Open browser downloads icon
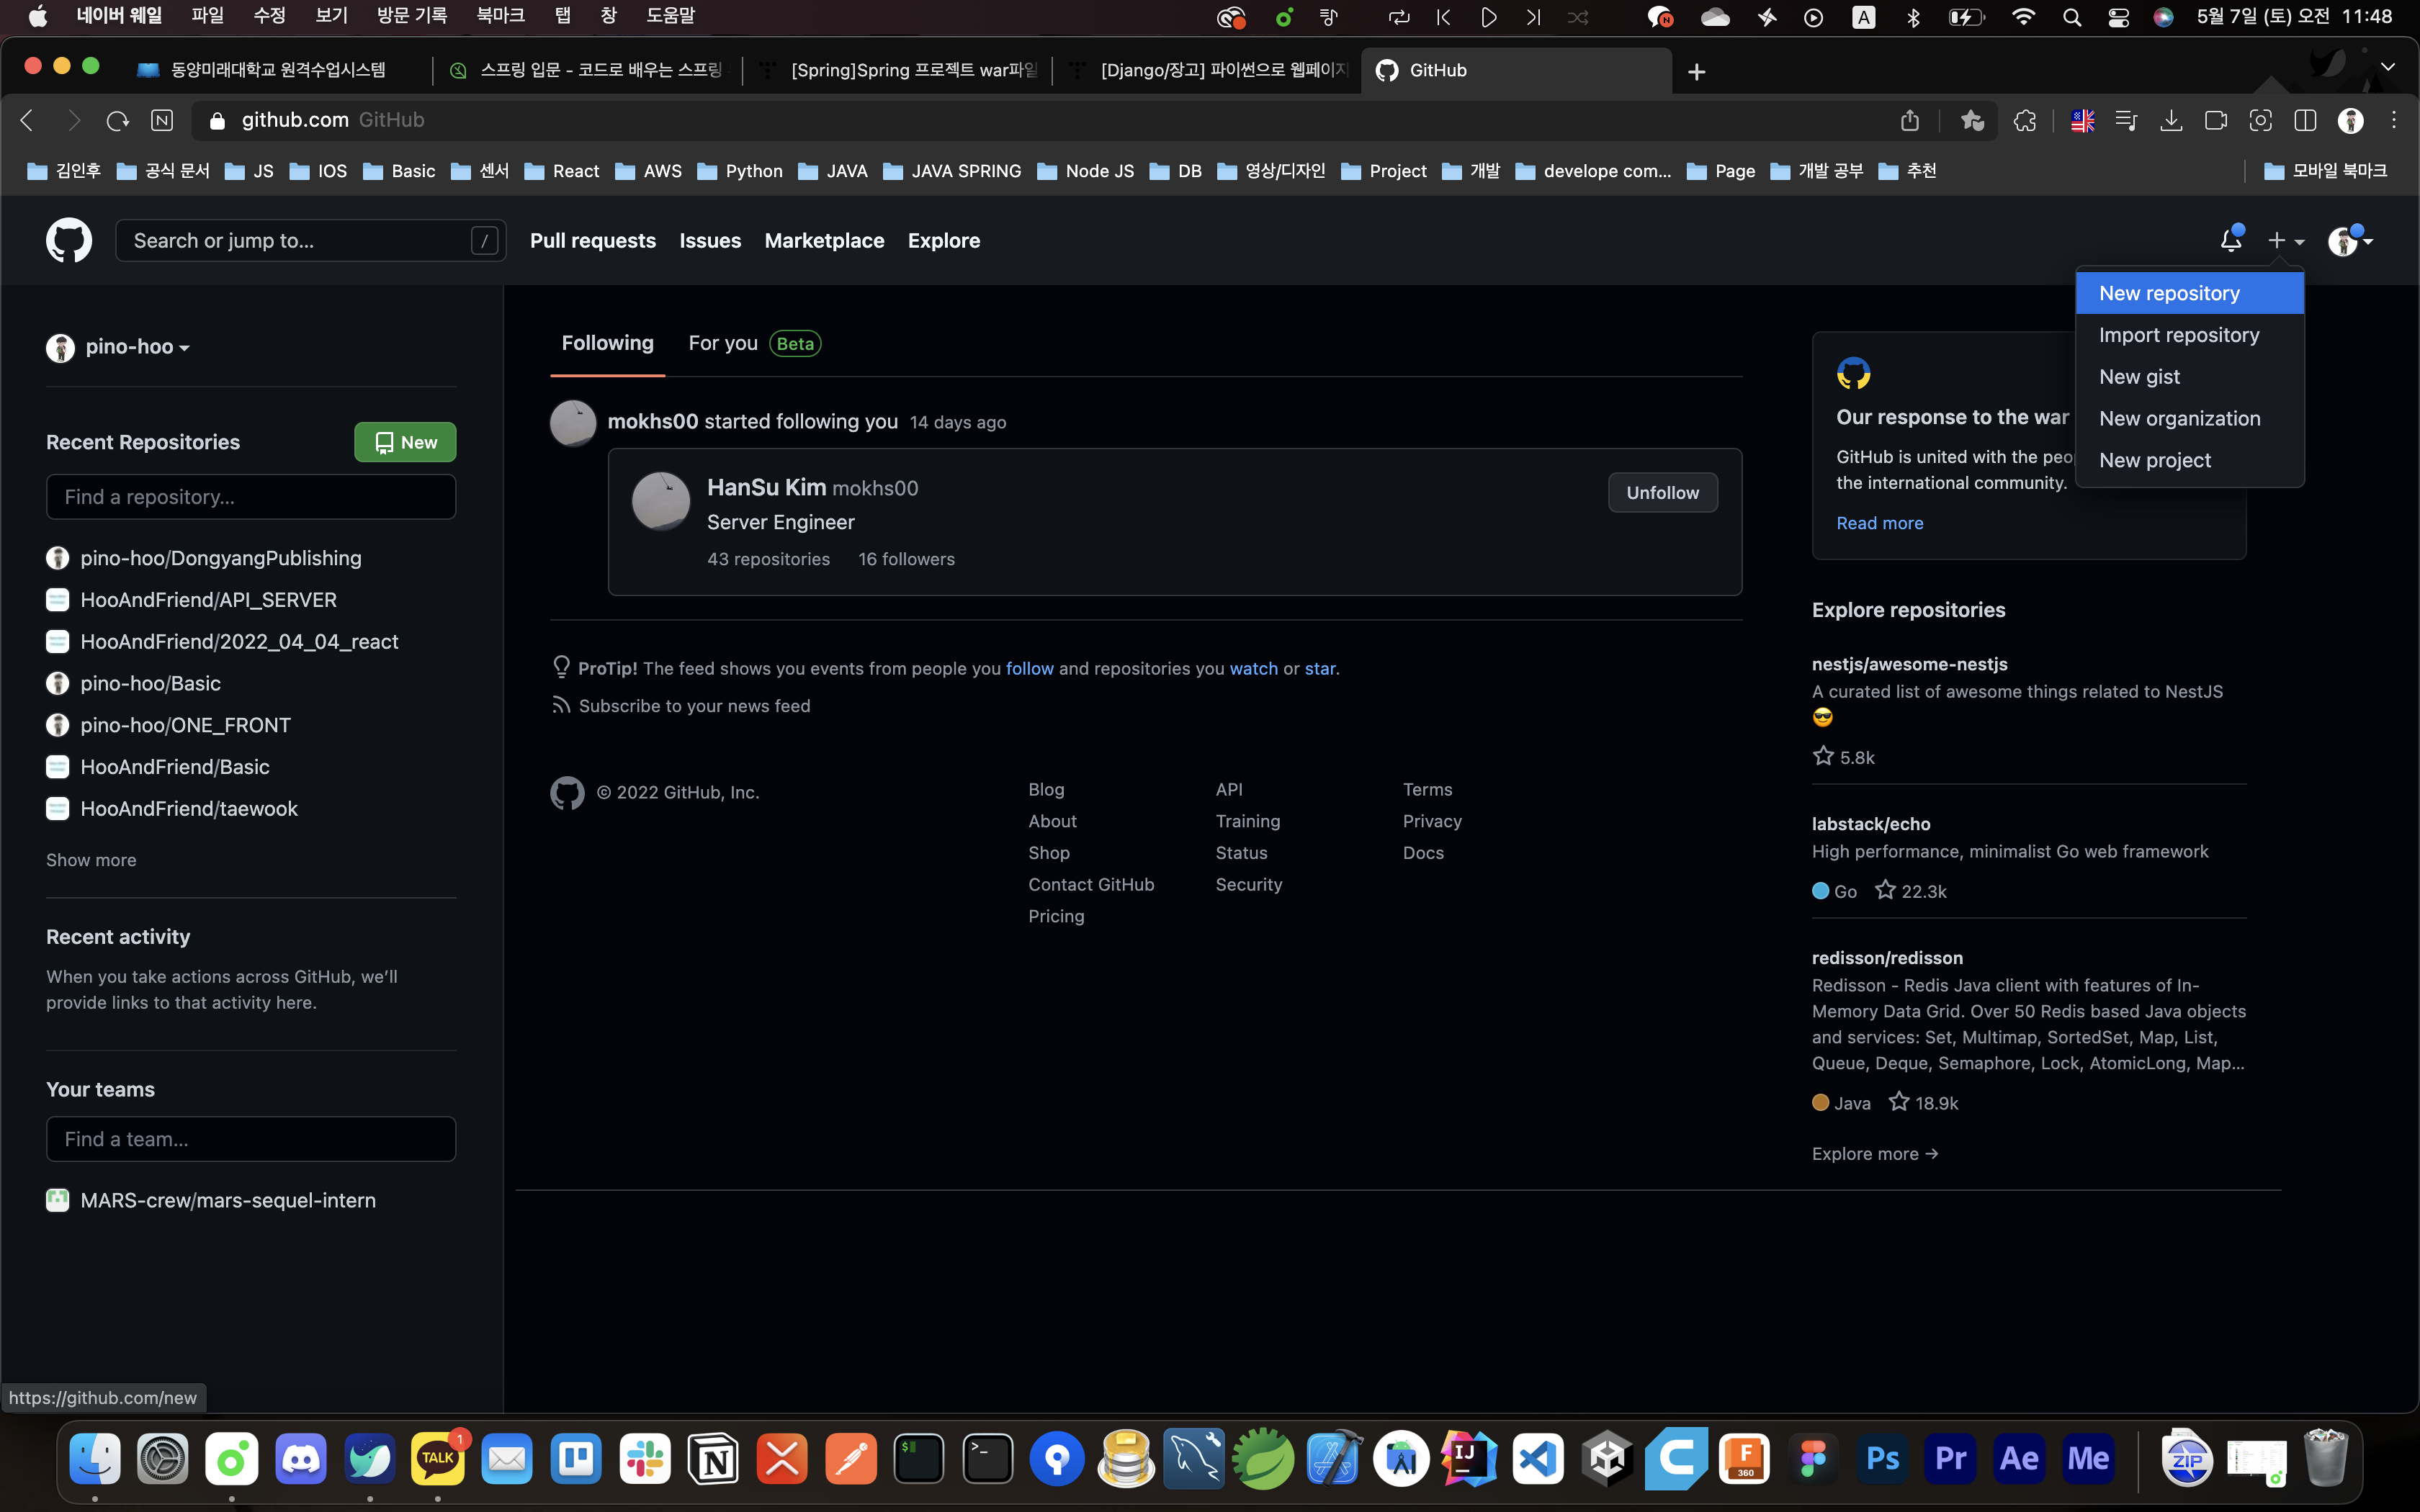The image size is (2420, 1512). [2170, 121]
